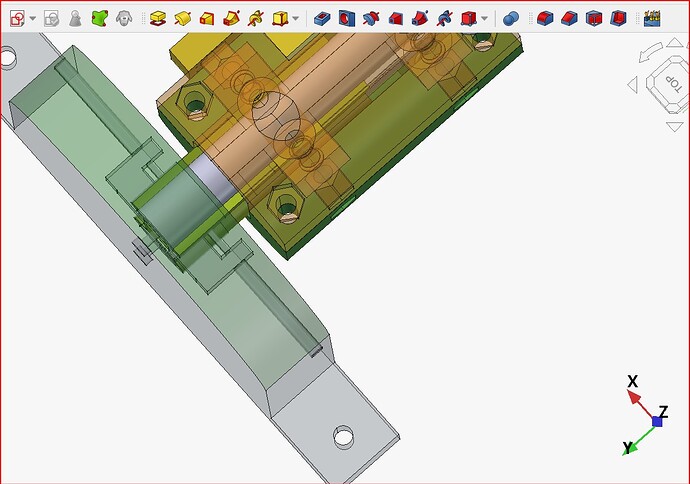690x484 pixels.
Task: Click the yellow Additive primitive cube
Action: click(280, 18)
